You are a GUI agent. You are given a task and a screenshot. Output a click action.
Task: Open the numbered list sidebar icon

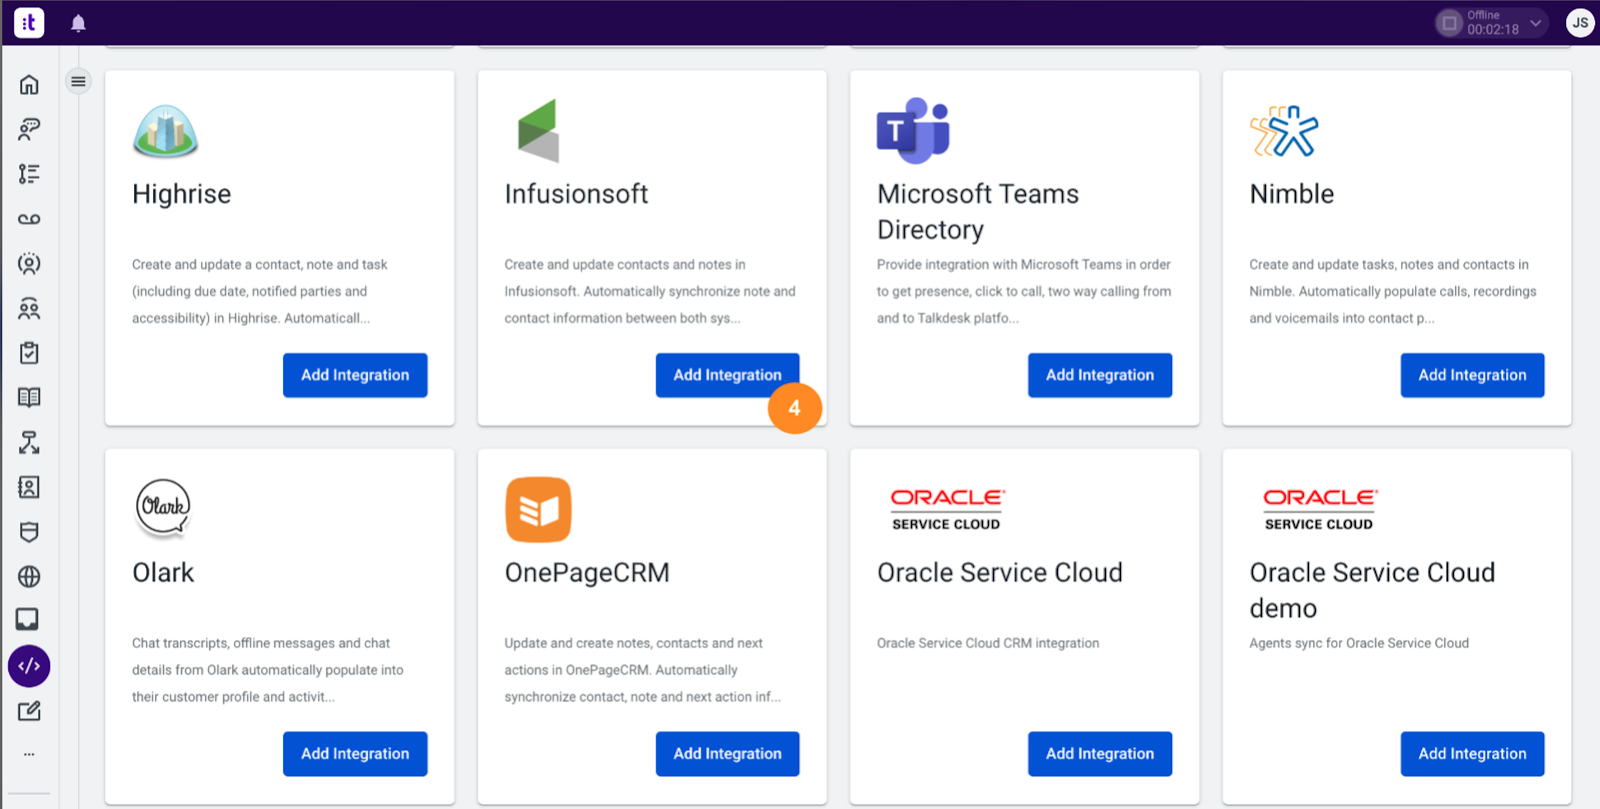click(x=29, y=174)
